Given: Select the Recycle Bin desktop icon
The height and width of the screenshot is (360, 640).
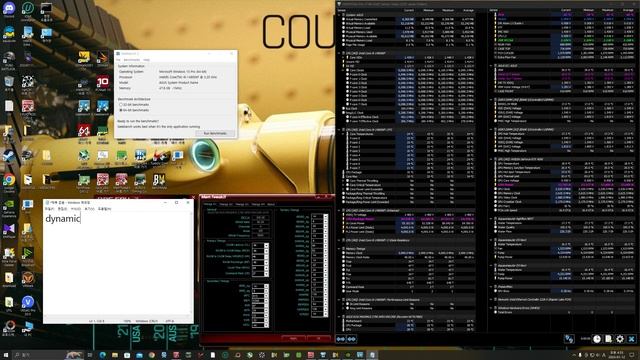Looking at the screenshot, I should coord(9,82).
